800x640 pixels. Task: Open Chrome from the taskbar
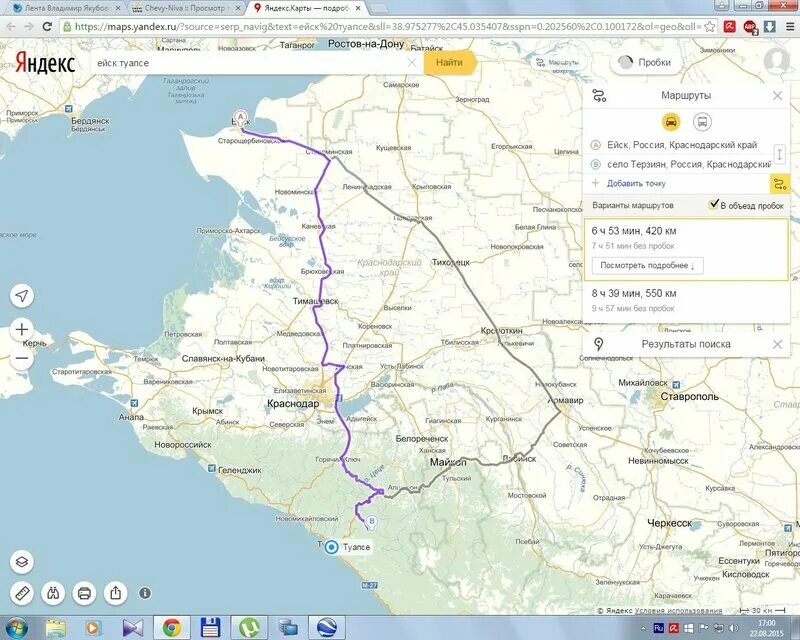172,627
